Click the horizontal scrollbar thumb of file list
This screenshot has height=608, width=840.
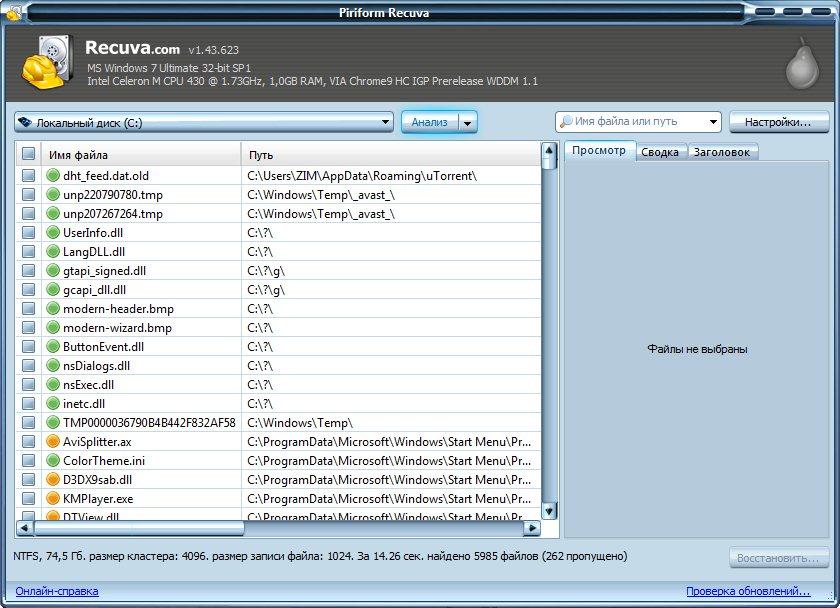pos(139,528)
